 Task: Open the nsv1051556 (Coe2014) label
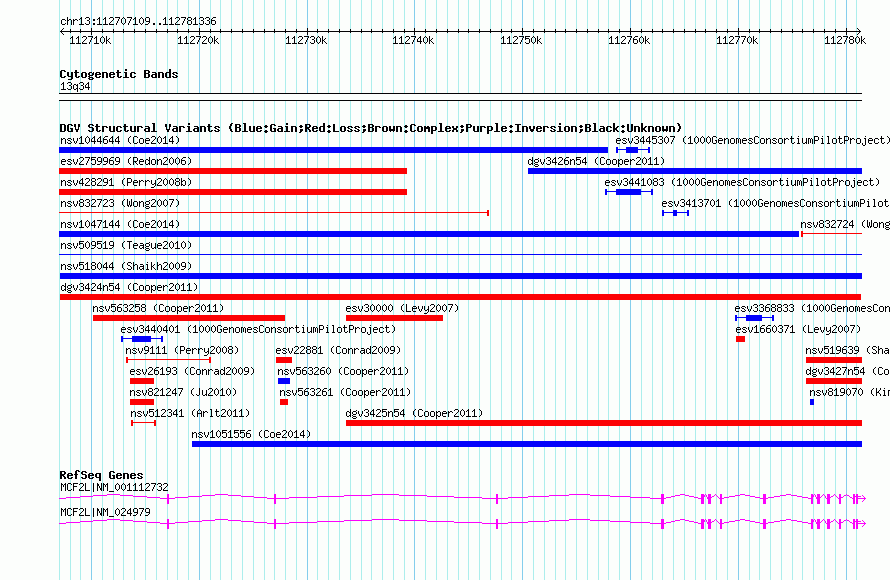[251, 434]
